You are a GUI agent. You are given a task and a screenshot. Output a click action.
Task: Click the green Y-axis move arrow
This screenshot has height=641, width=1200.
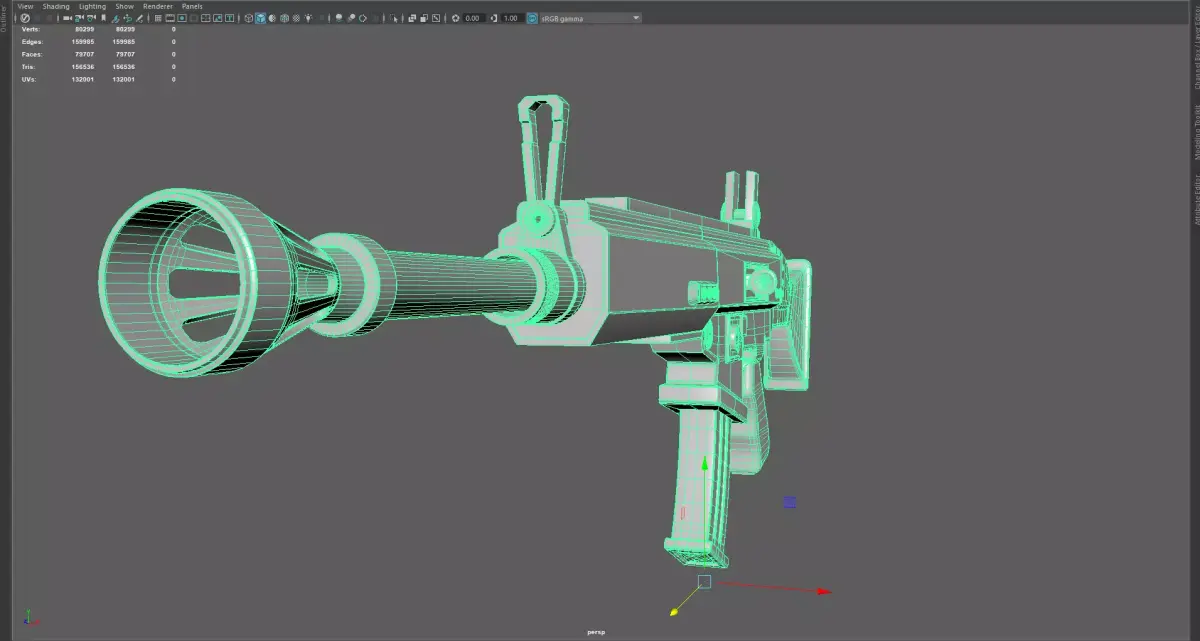click(704, 465)
